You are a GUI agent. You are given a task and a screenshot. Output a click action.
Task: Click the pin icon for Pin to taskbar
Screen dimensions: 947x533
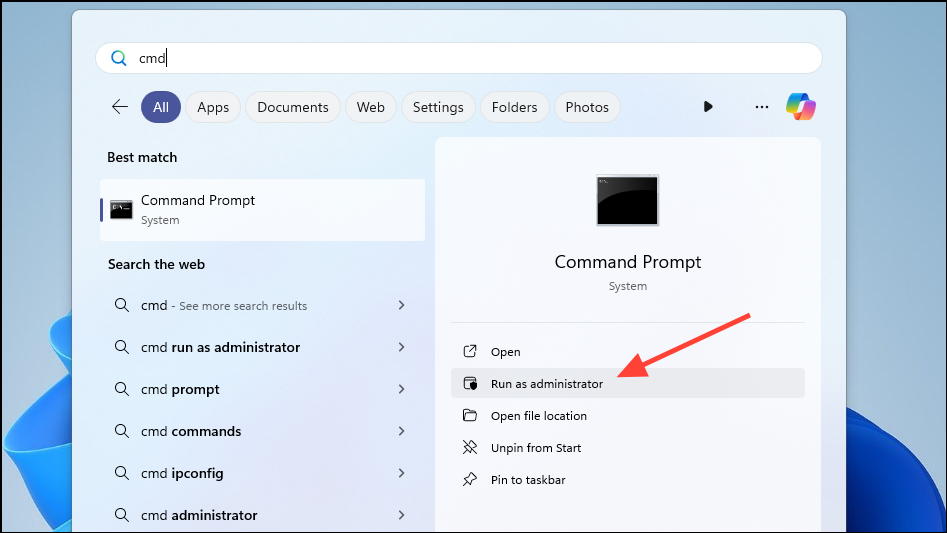click(470, 479)
